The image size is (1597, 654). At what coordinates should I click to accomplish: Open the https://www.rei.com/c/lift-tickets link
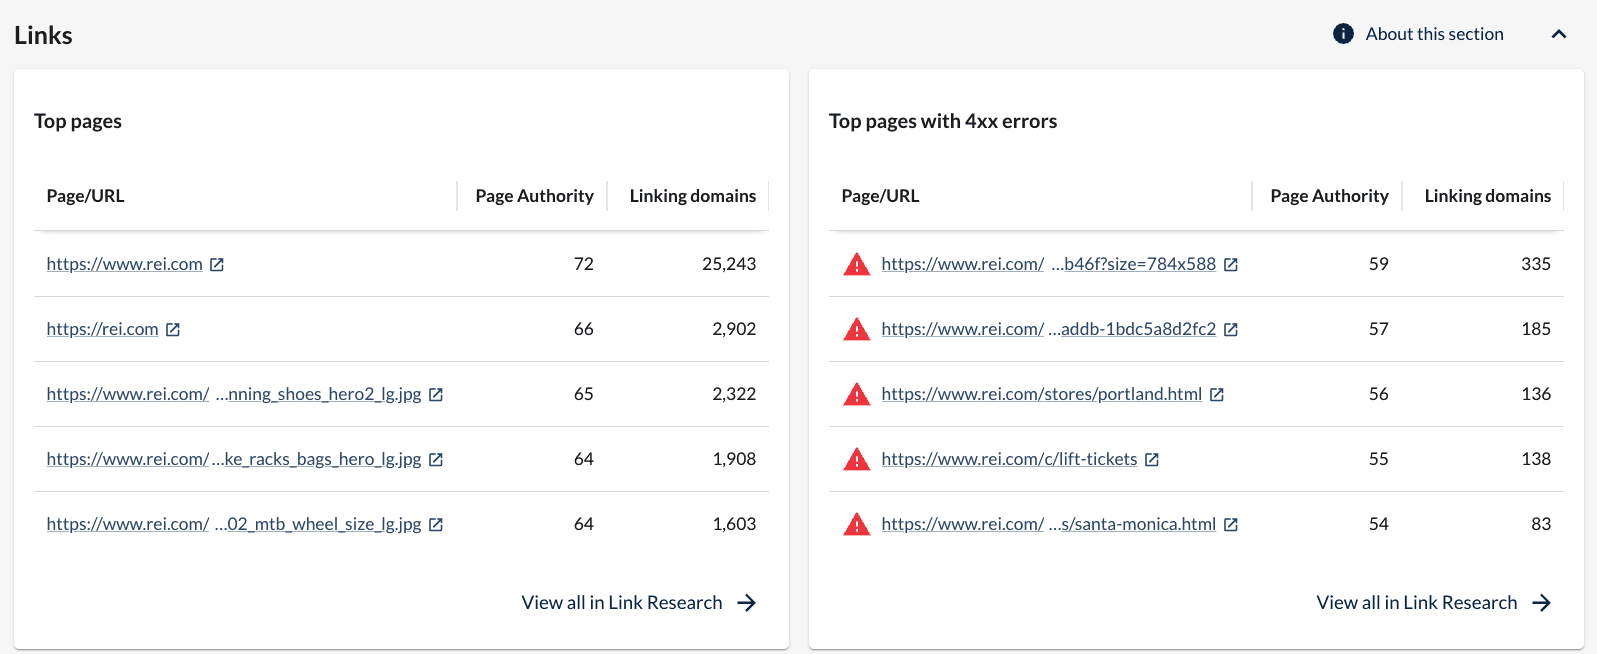(x=1009, y=459)
